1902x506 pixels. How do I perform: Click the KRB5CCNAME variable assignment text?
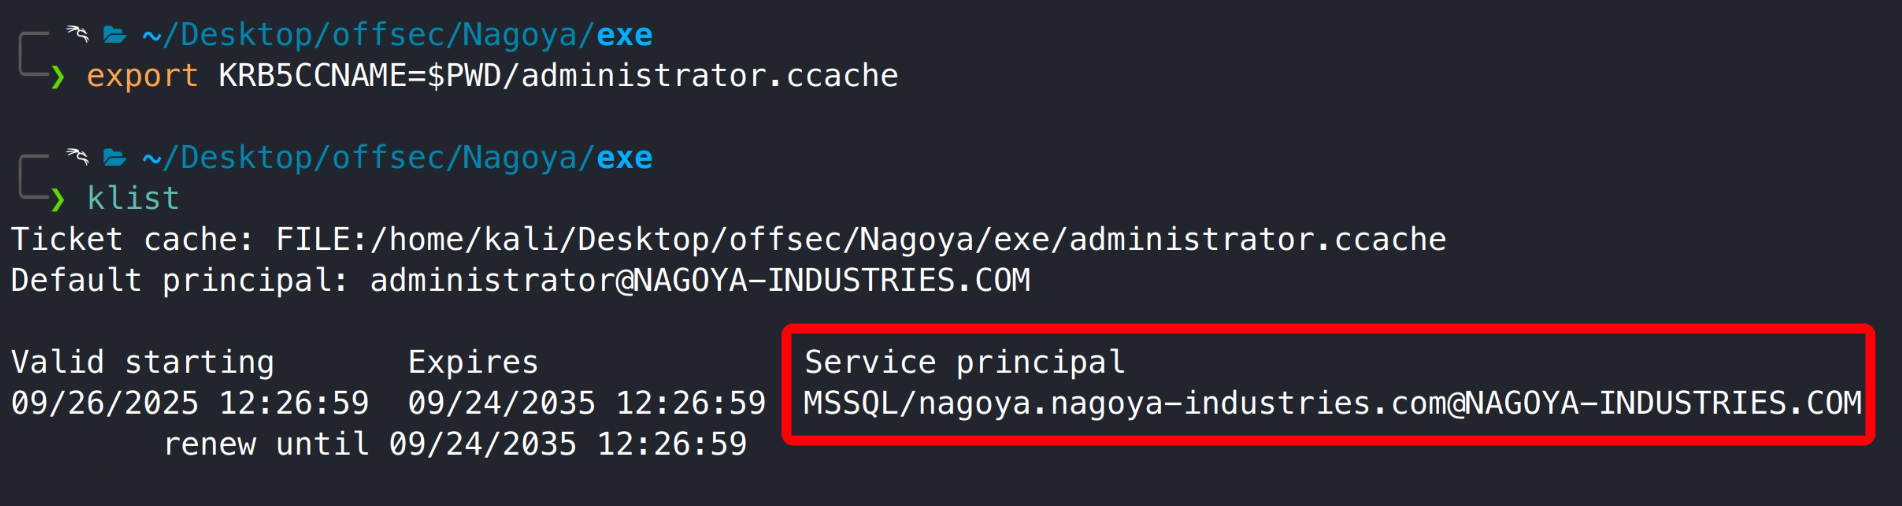coord(558,76)
